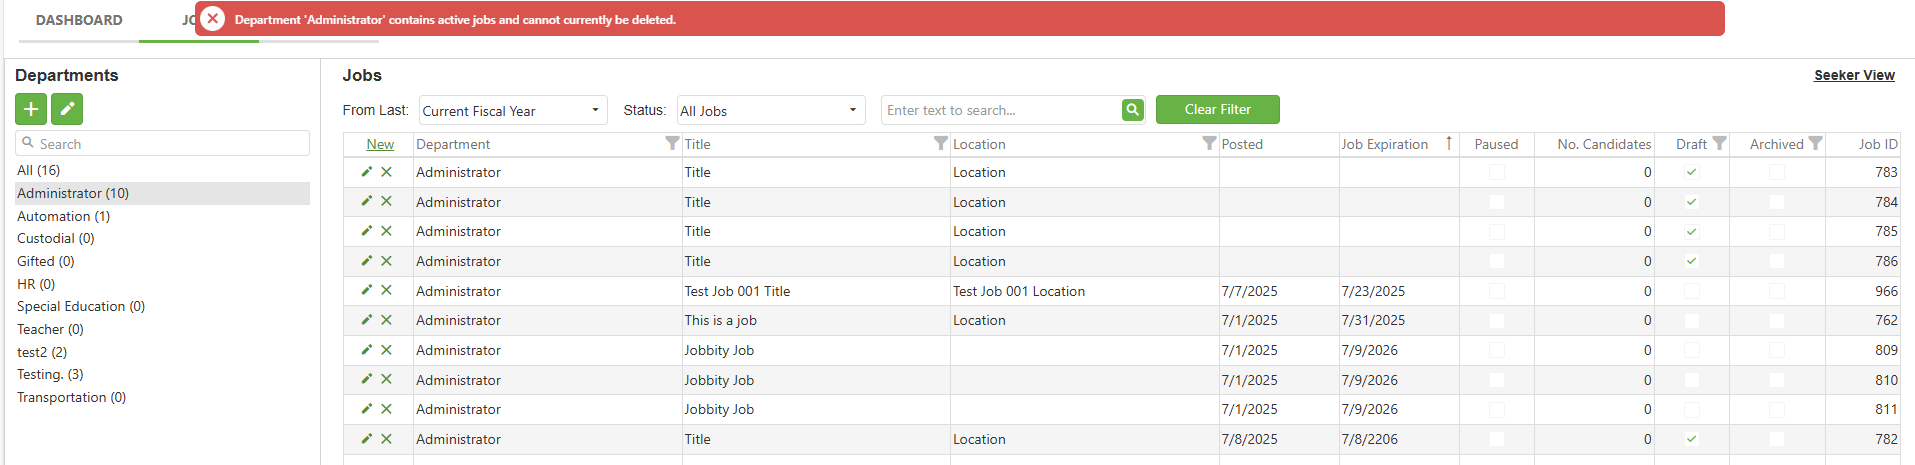Select Automation (1) department
This screenshot has height=465, width=1915.
(x=64, y=216)
